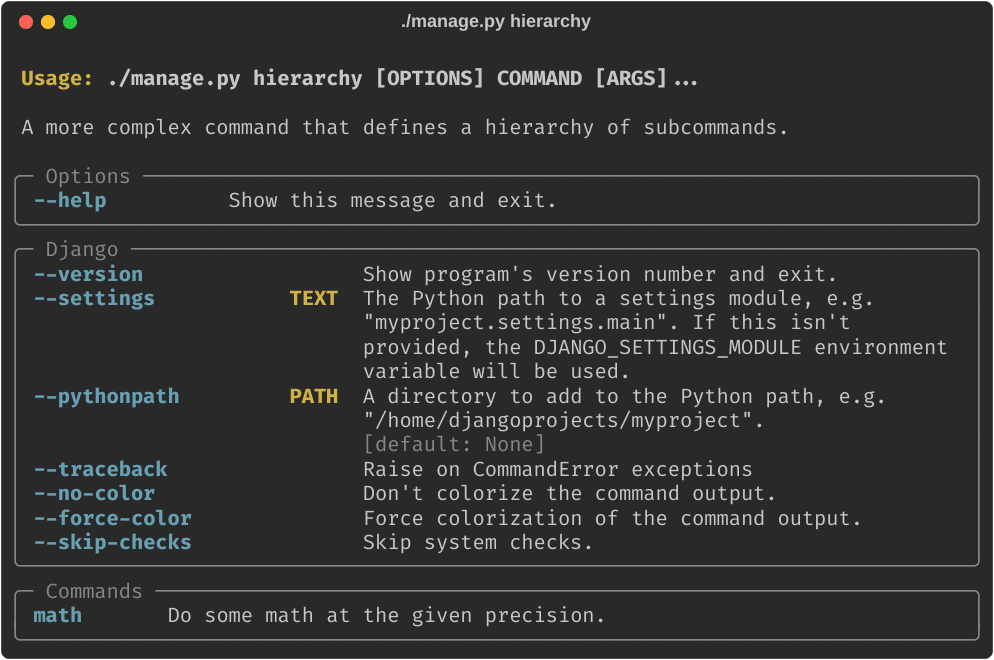Screen dimensions: 994x660
Task: Click the green maximize window button
Action: pos(70,22)
